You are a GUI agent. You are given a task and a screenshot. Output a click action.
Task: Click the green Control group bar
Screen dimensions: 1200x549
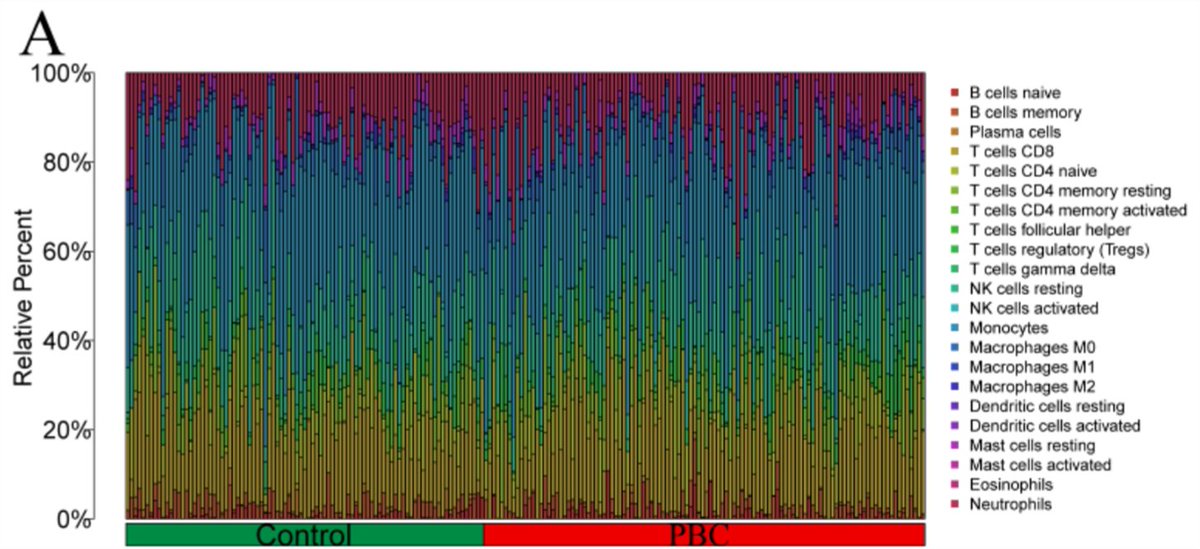coord(305,534)
